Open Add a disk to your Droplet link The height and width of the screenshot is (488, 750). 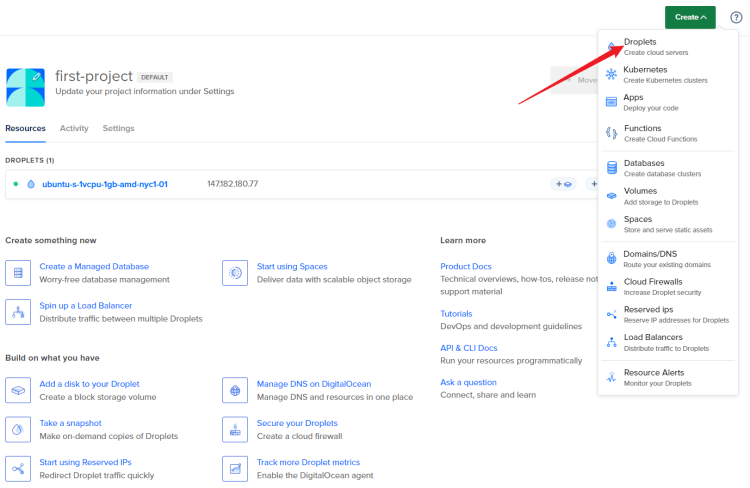tap(89, 384)
